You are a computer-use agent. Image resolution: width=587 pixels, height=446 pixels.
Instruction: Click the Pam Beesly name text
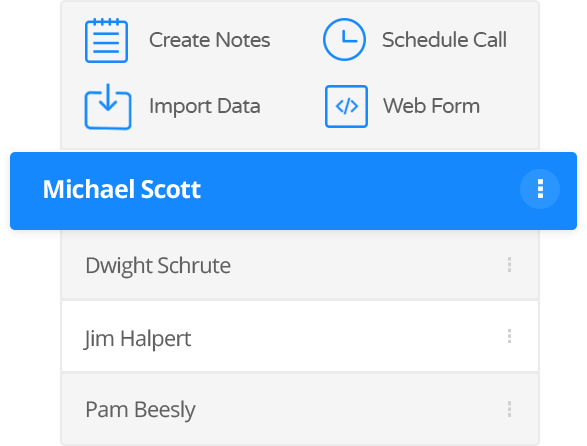coord(140,410)
